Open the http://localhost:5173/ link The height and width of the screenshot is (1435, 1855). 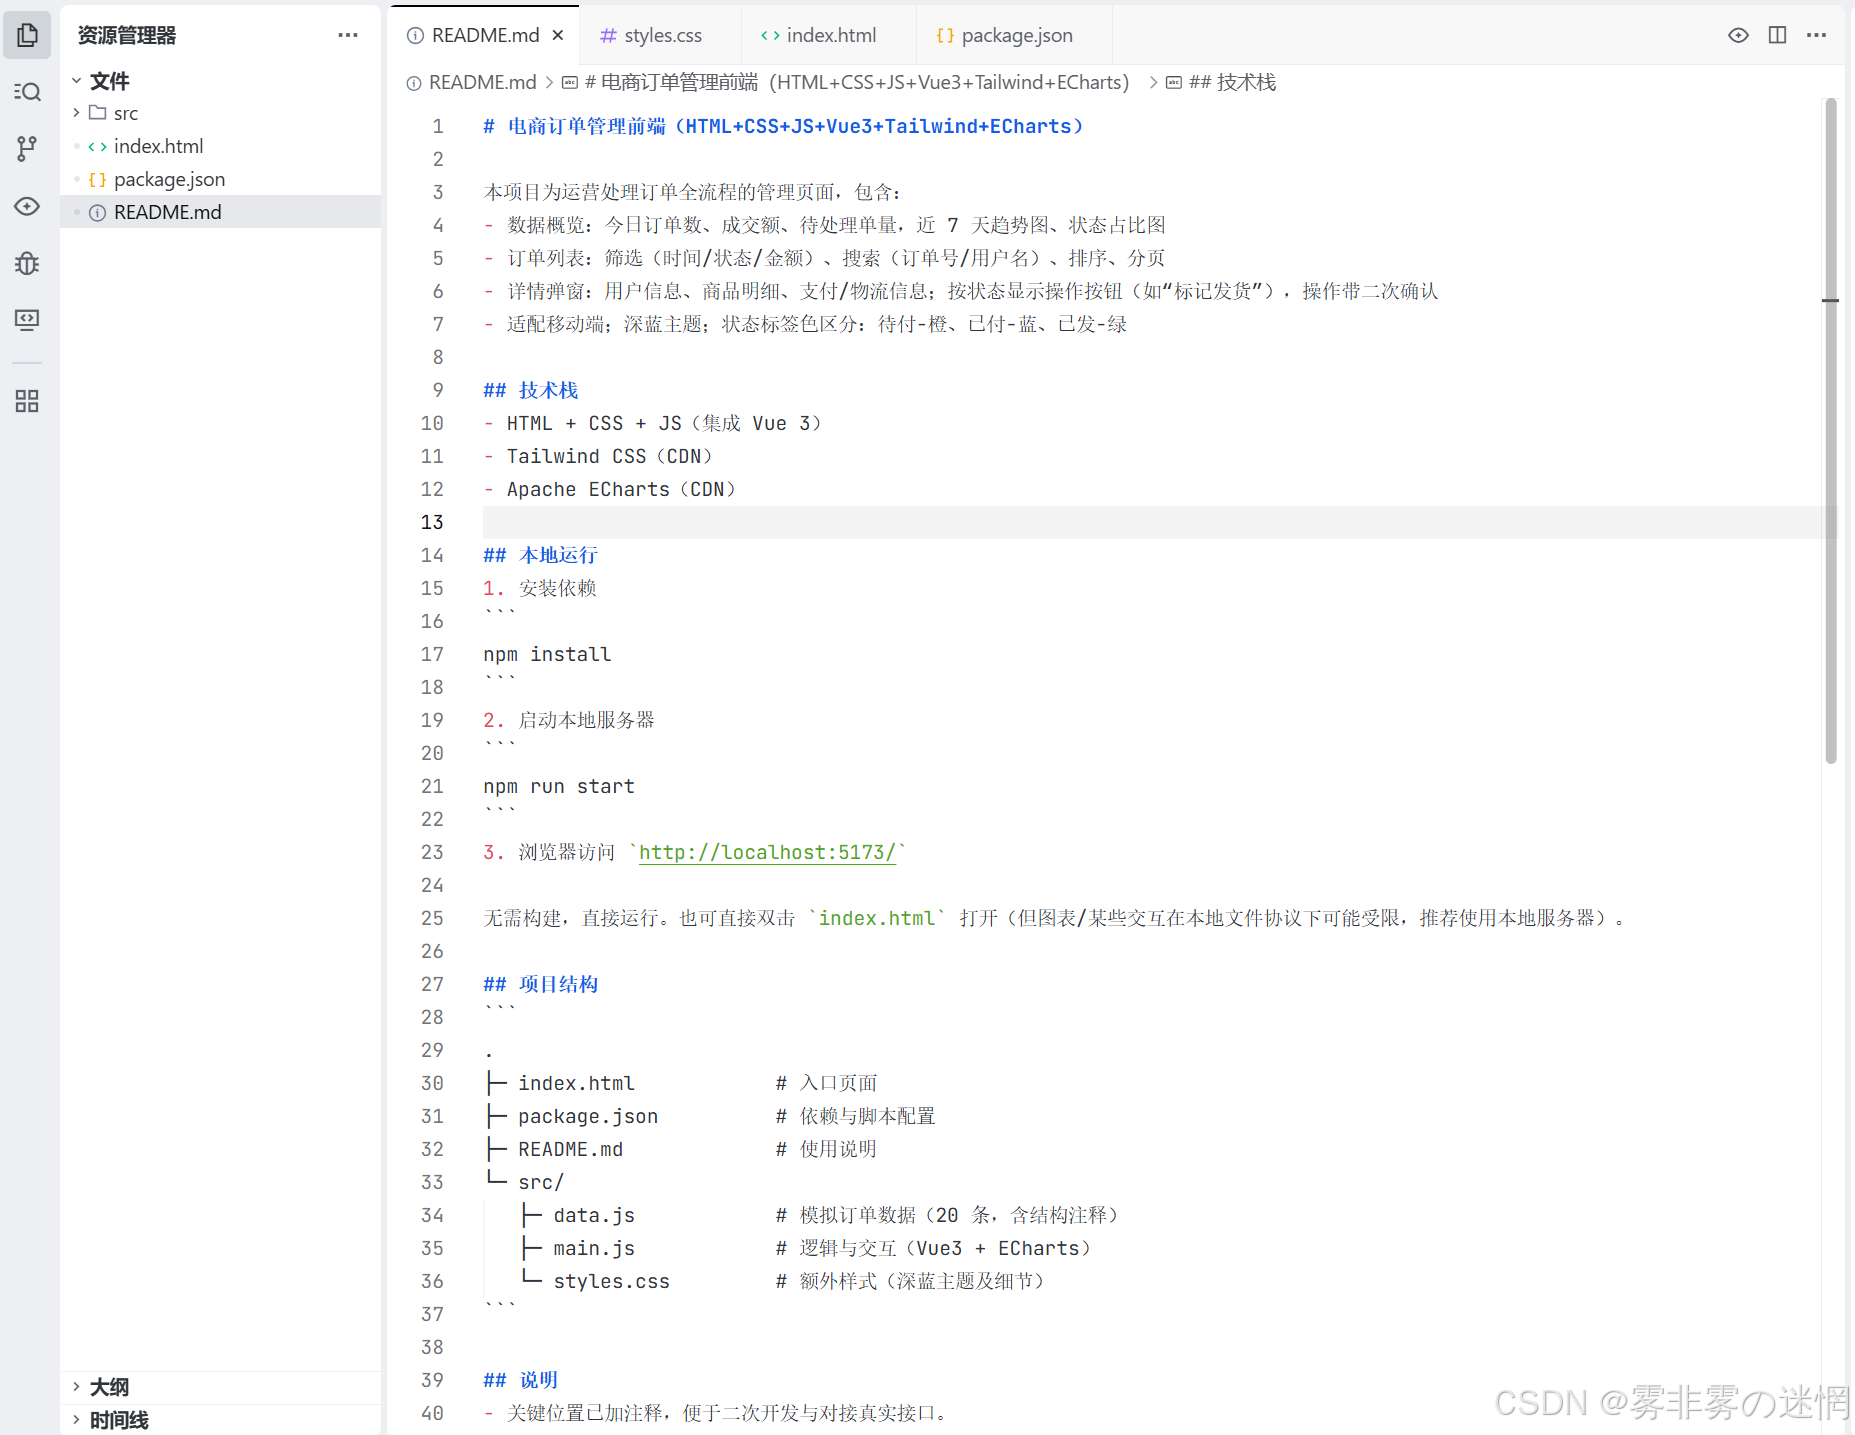point(767,852)
